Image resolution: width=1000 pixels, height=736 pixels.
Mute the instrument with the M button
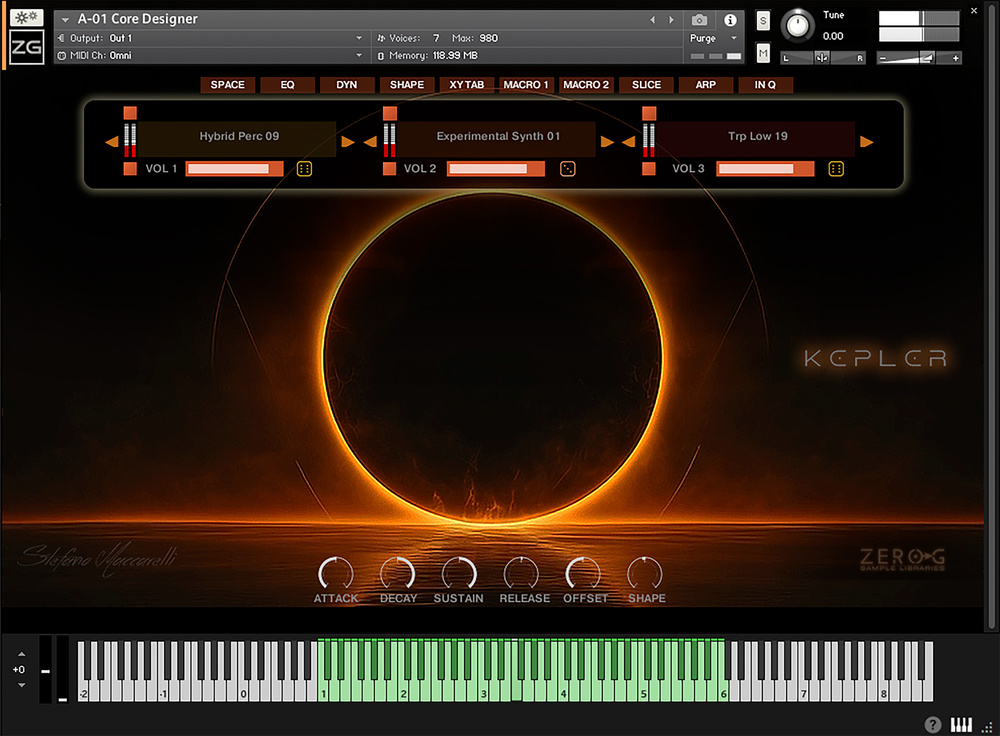[x=764, y=52]
